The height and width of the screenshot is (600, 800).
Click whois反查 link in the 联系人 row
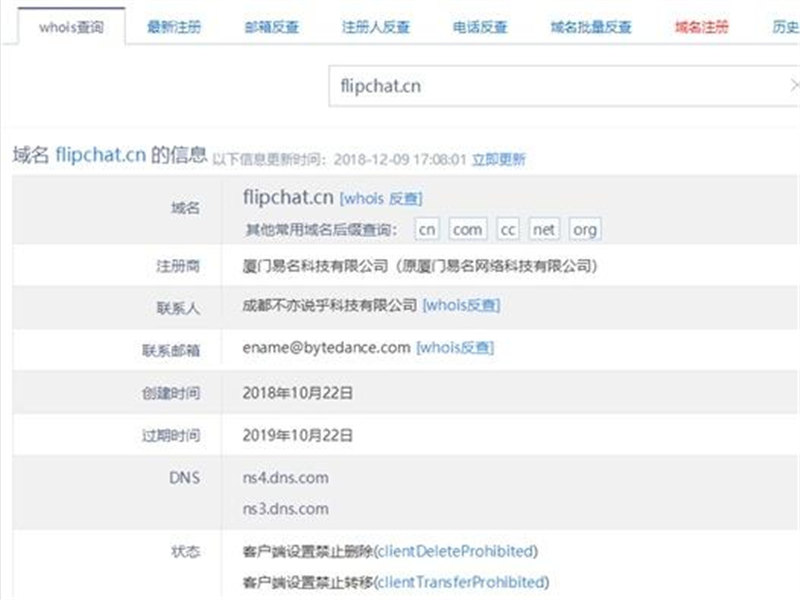pos(461,305)
